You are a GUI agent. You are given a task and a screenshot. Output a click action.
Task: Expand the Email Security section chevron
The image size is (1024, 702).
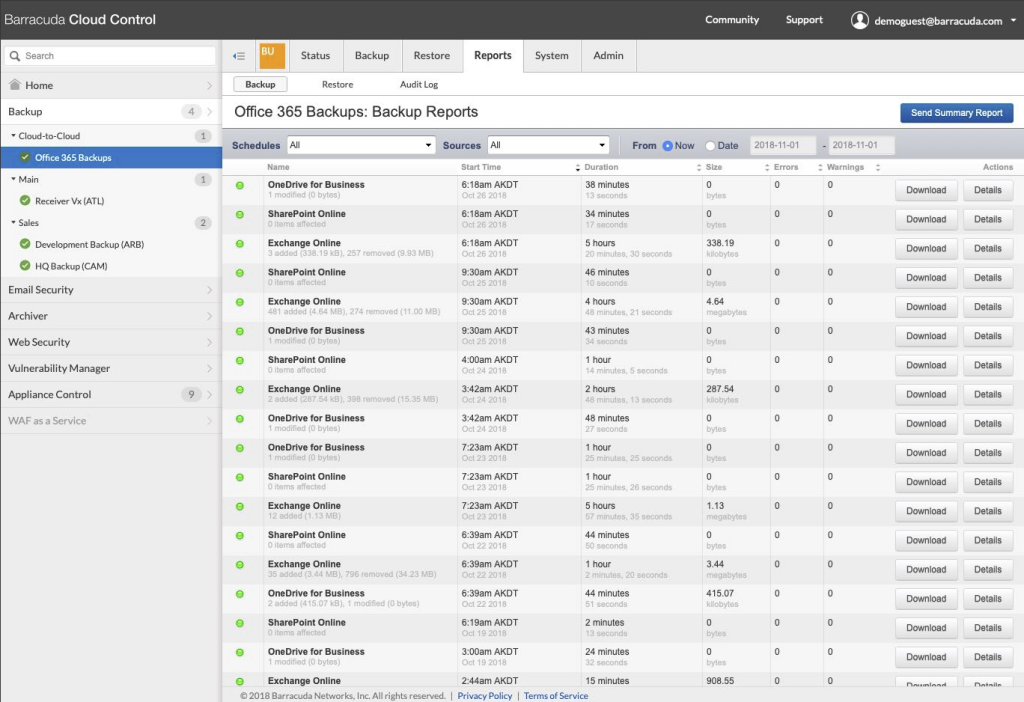(x=209, y=290)
